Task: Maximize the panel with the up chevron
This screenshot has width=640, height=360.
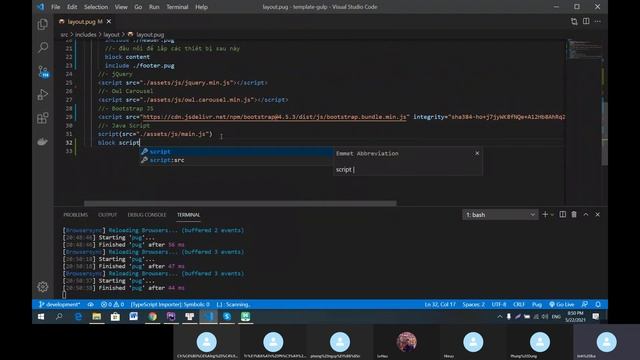Action: (586, 214)
